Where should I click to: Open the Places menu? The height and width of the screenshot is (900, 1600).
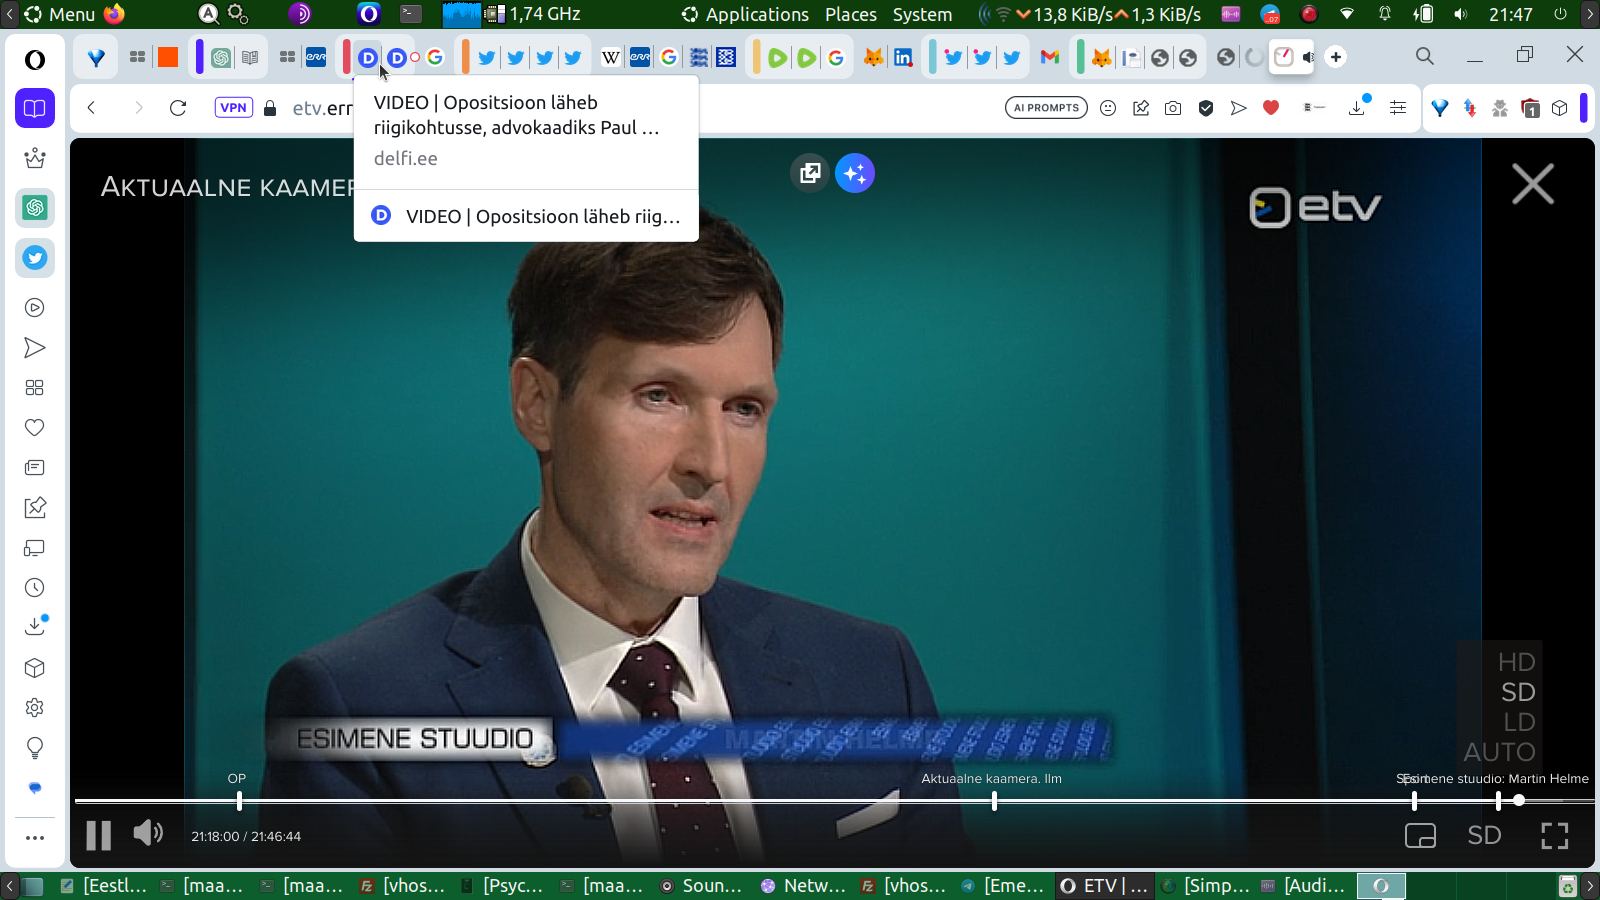click(850, 14)
